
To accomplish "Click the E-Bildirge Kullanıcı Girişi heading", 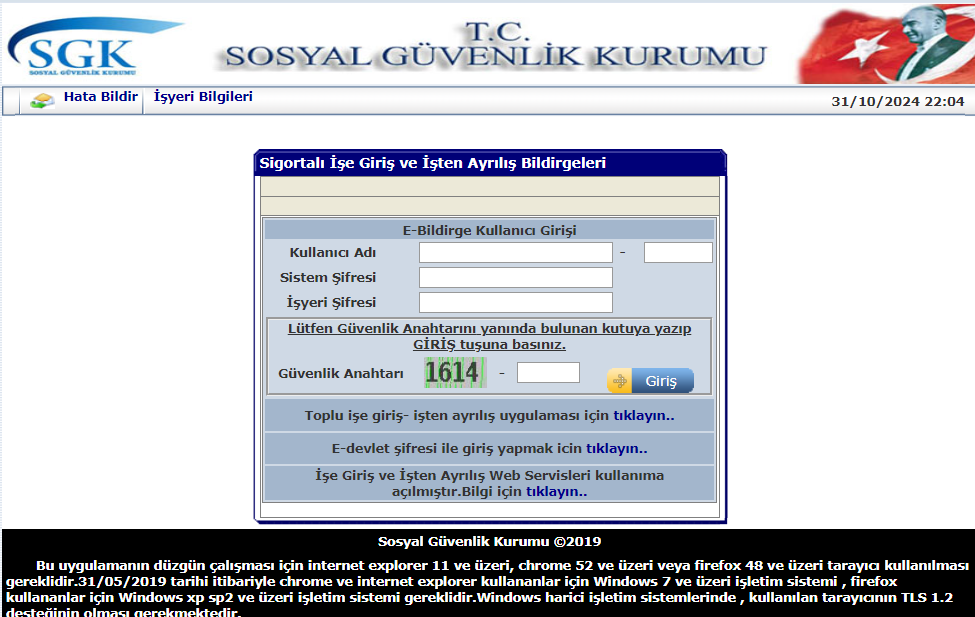I will point(489,230).
